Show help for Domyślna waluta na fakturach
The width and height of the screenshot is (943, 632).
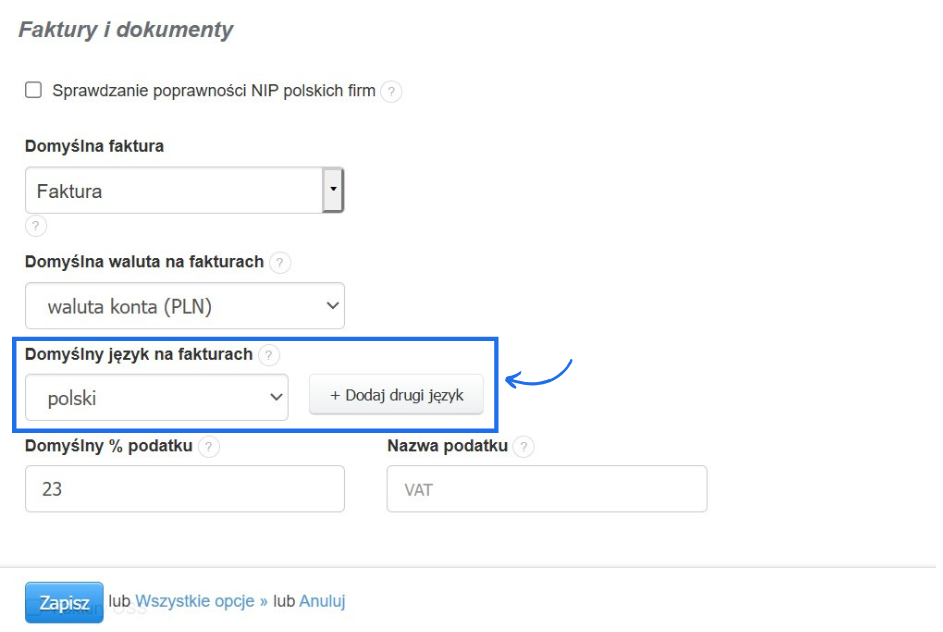coord(280,263)
